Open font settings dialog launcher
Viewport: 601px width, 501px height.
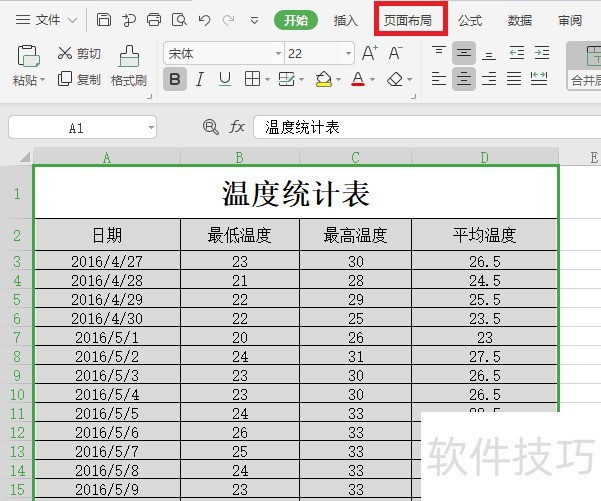tap(413, 97)
